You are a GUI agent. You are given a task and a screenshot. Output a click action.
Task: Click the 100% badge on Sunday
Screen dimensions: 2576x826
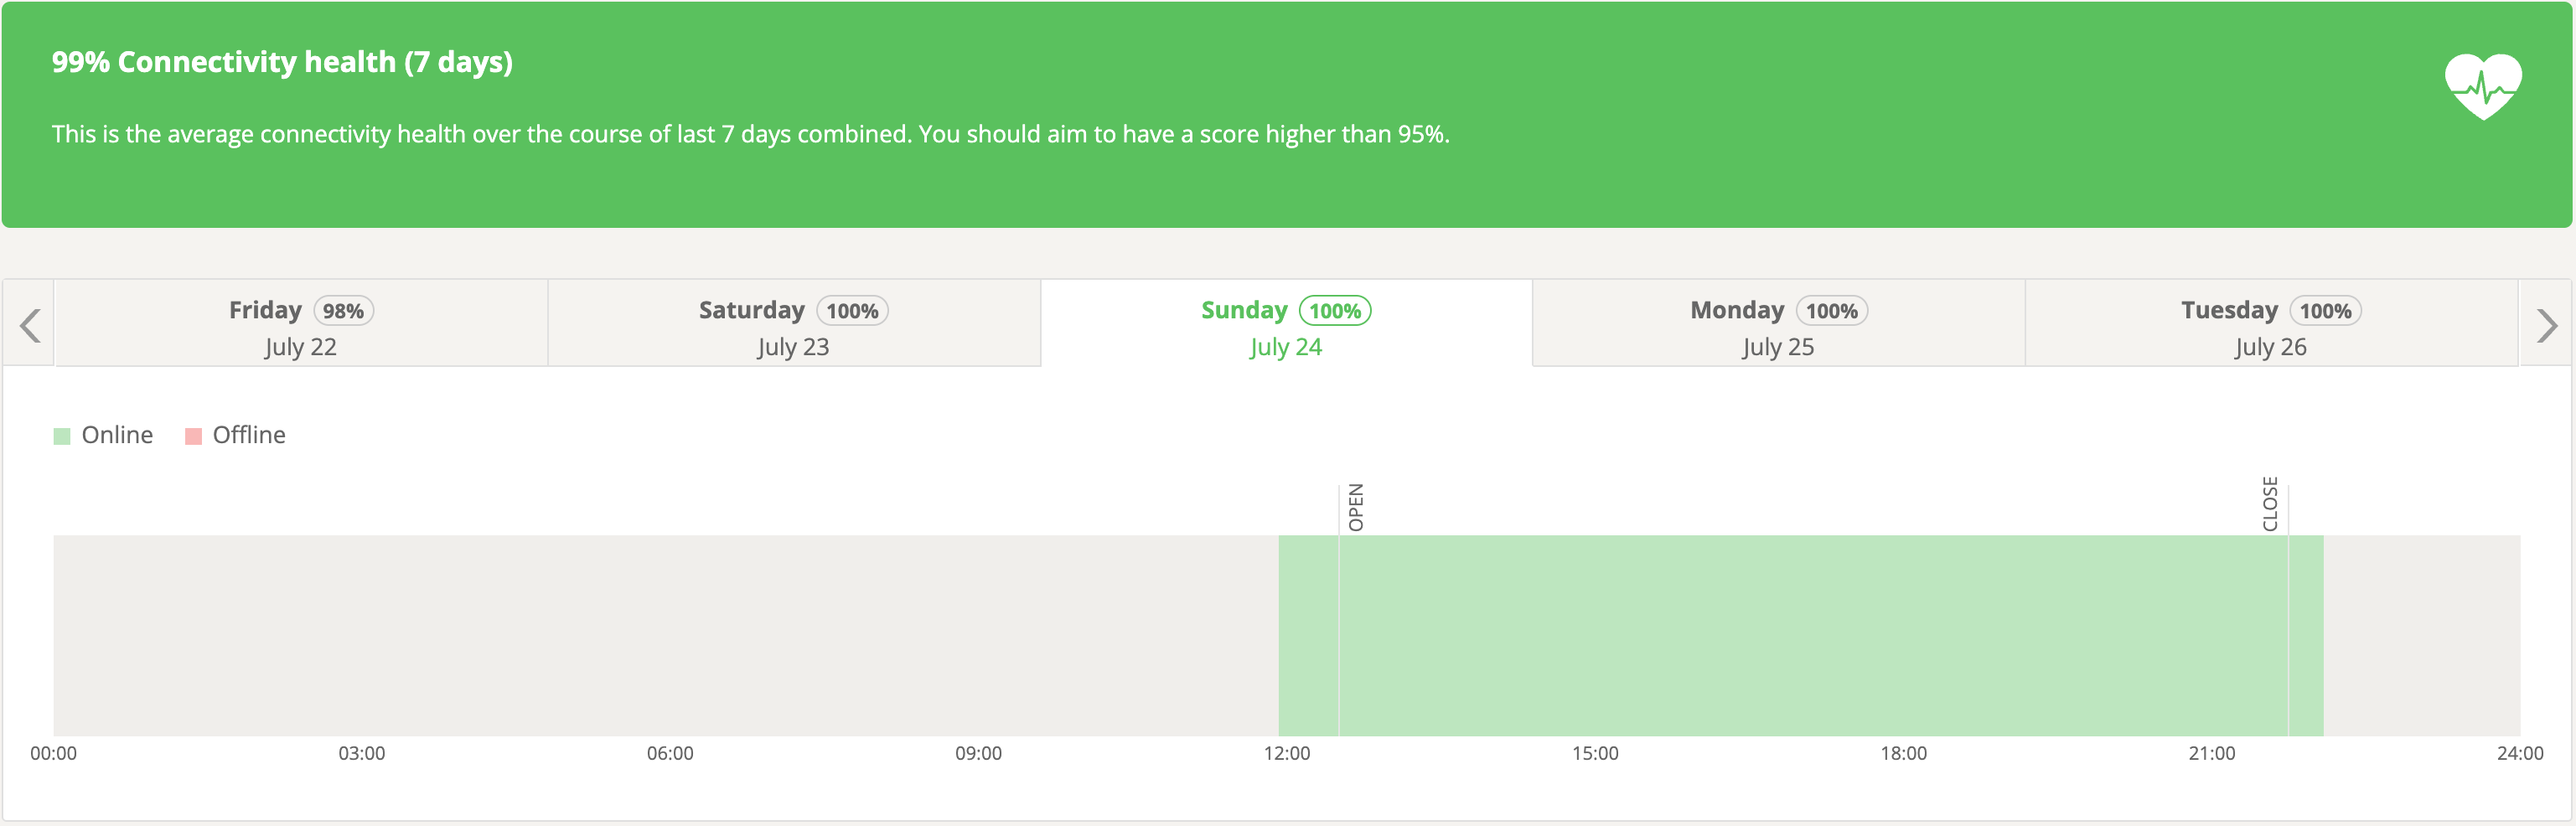(1336, 311)
